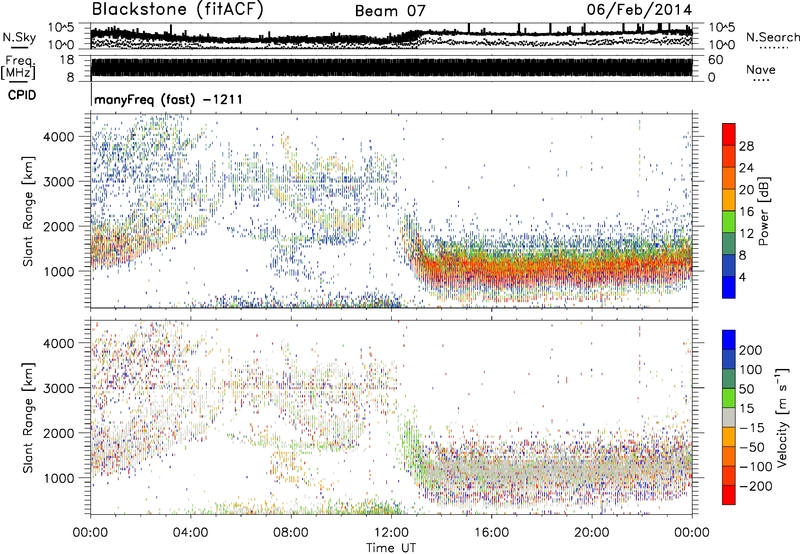Click the '12:00' time tick label
The width and height of the screenshot is (800, 554).
[x=391, y=533]
